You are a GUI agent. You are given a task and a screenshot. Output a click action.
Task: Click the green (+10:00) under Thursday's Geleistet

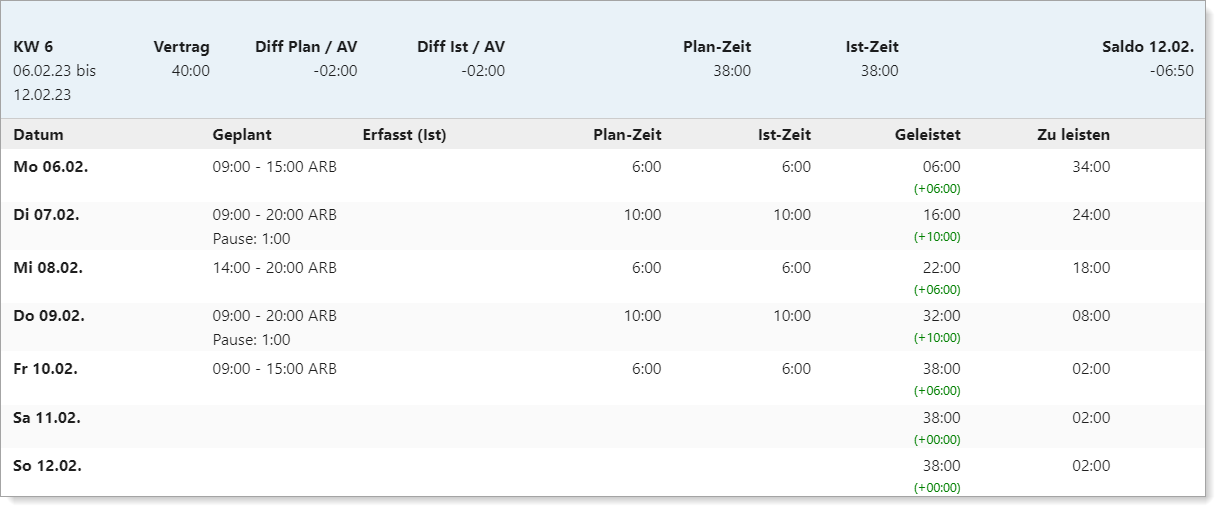tap(937, 338)
